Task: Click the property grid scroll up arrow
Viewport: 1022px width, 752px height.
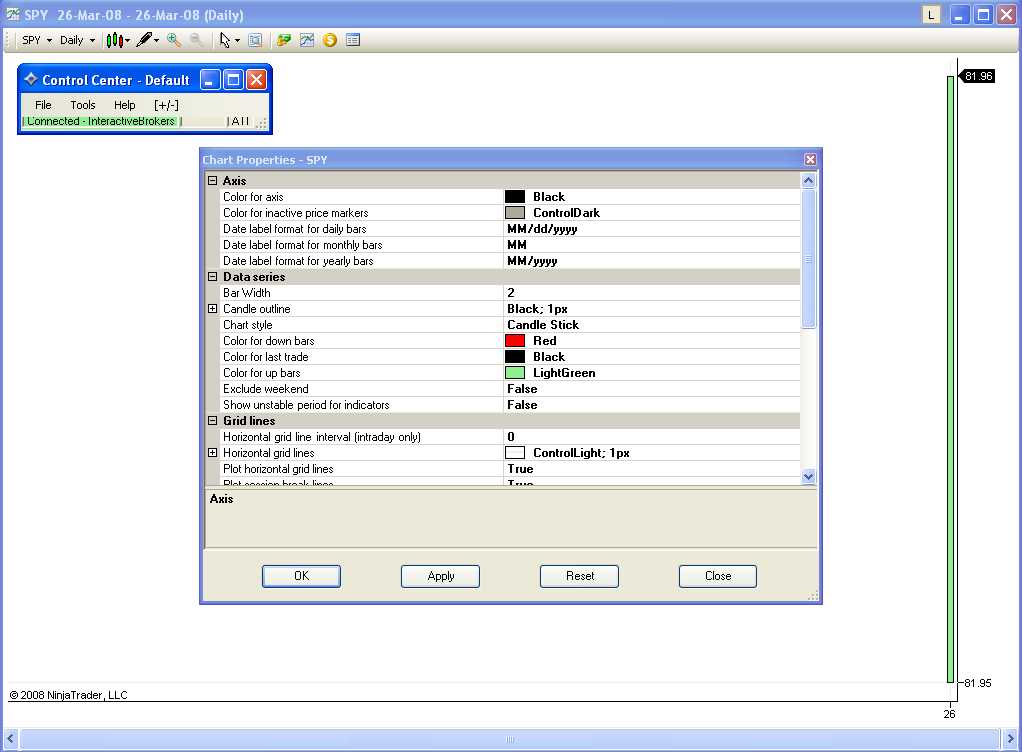Action: click(x=808, y=181)
